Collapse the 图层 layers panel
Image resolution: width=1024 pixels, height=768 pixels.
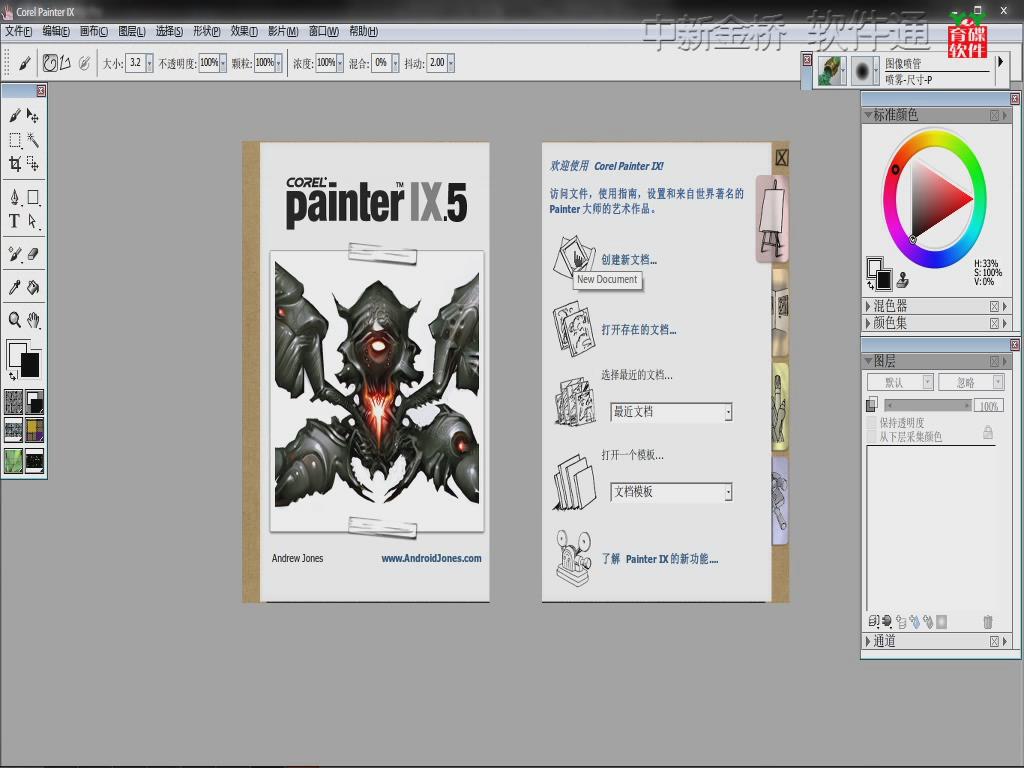pos(869,360)
